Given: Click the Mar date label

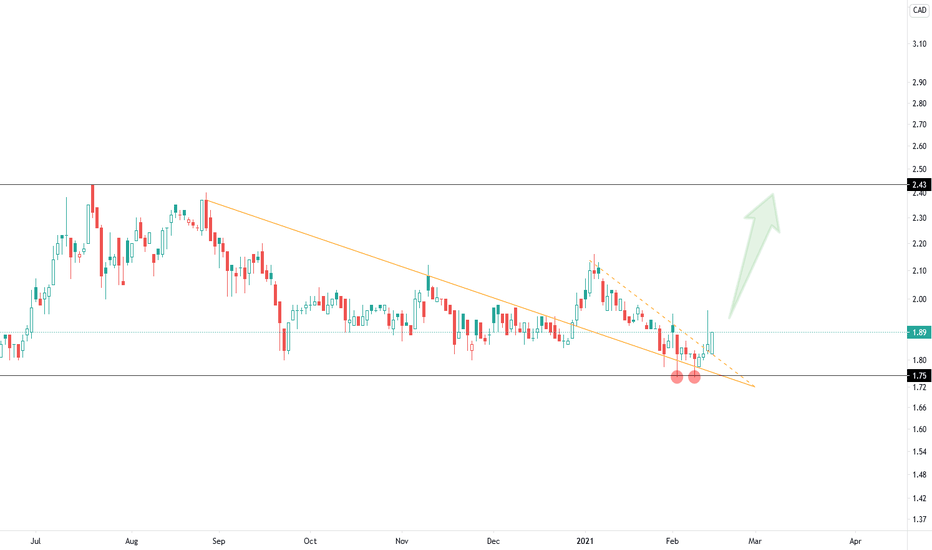Looking at the screenshot, I should tap(755, 541).
